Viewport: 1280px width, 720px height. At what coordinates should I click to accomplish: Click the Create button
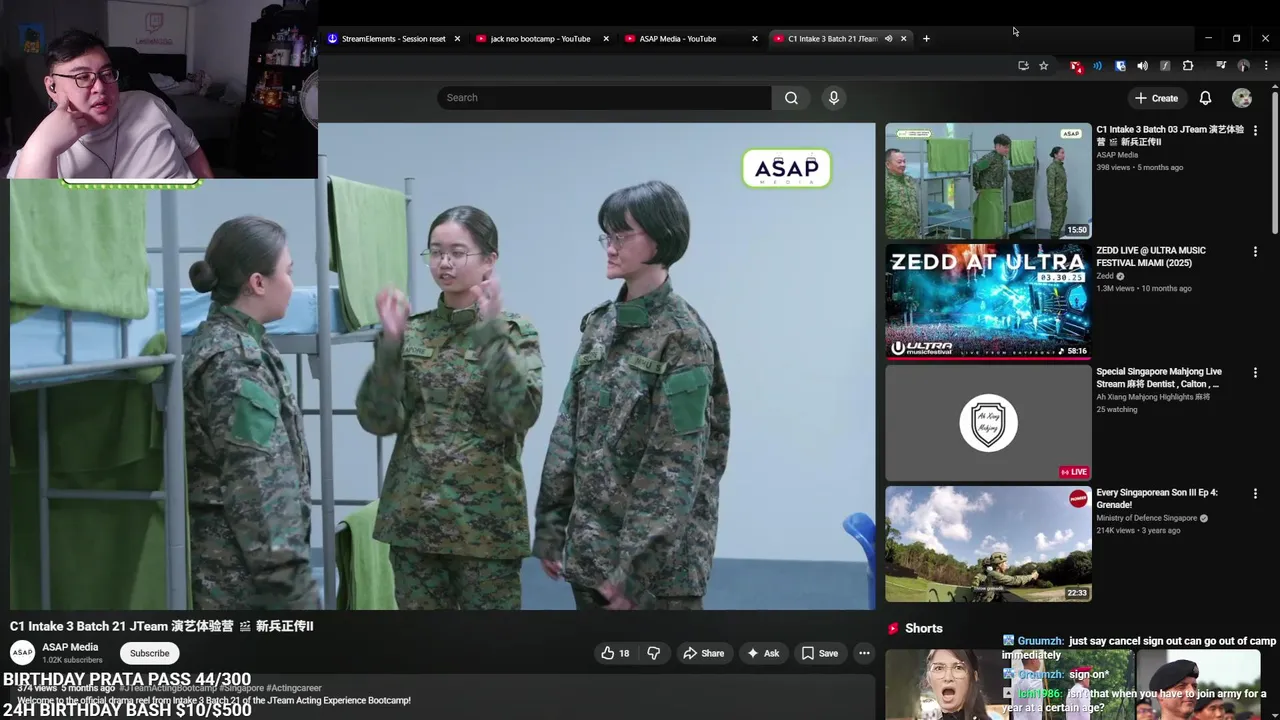1156,98
